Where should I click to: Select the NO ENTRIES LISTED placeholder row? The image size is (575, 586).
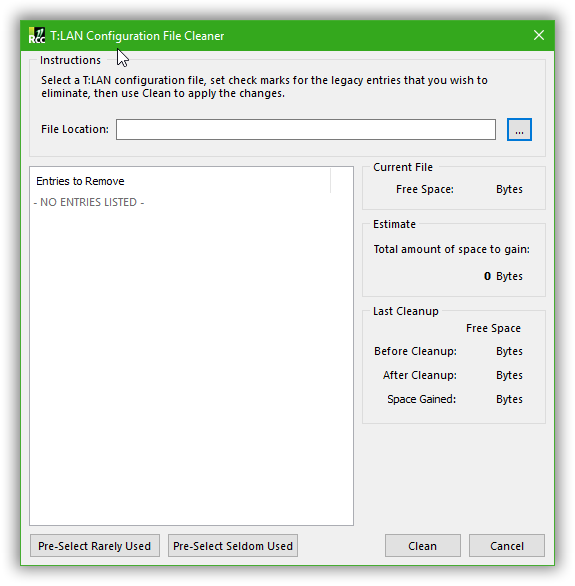pos(89,202)
